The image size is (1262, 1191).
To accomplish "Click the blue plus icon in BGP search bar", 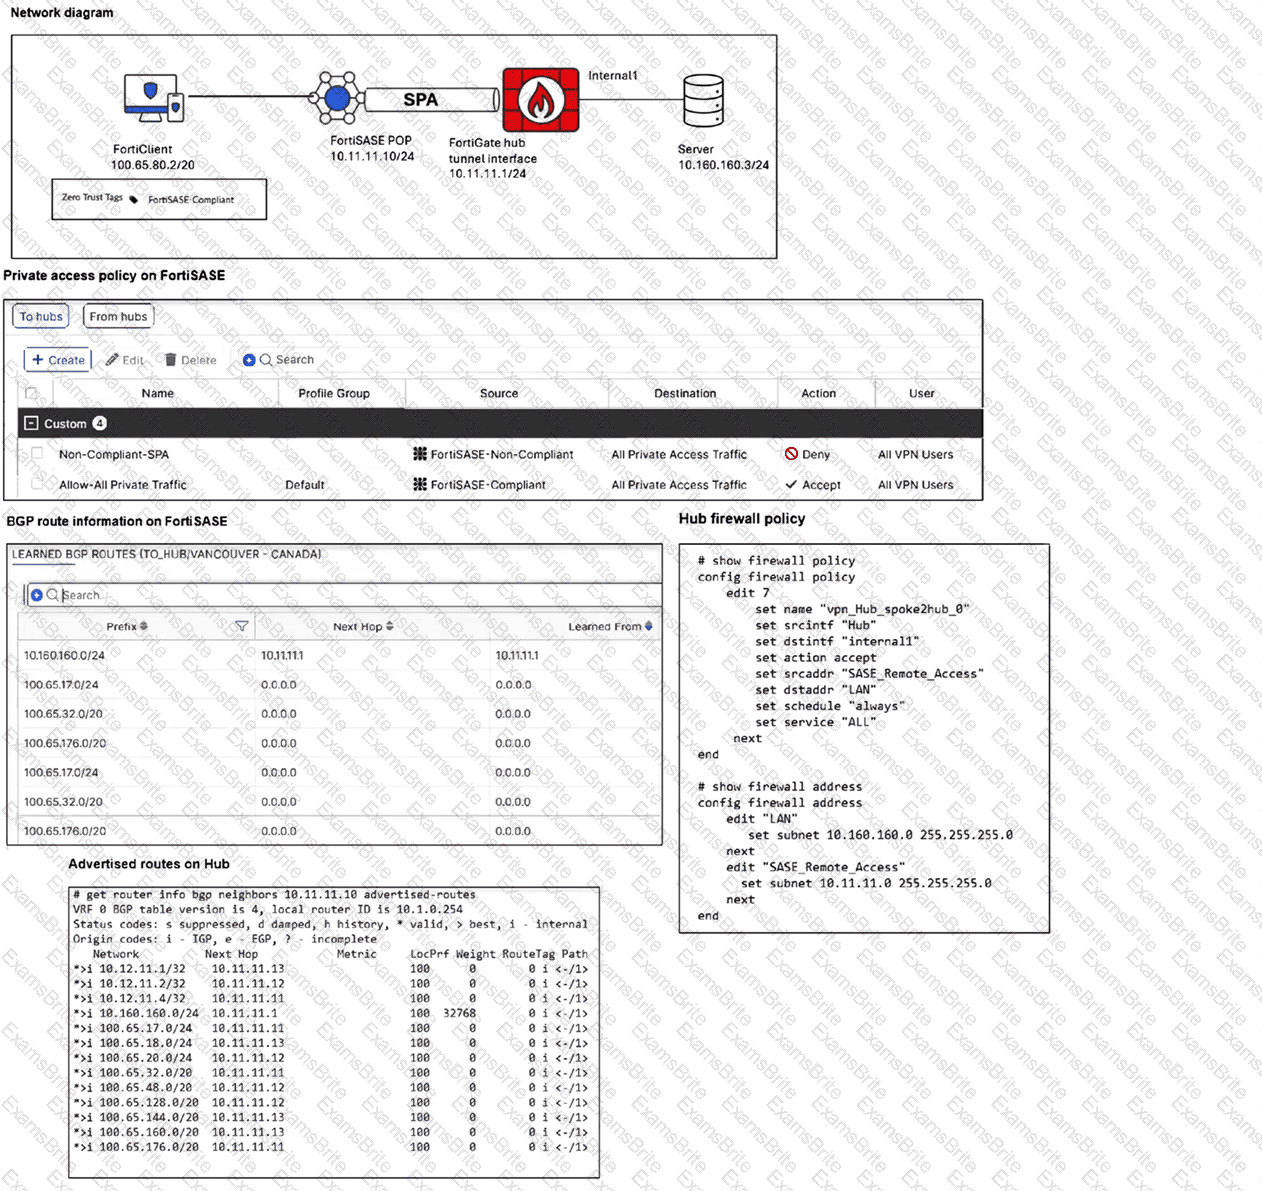I will coord(36,595).
